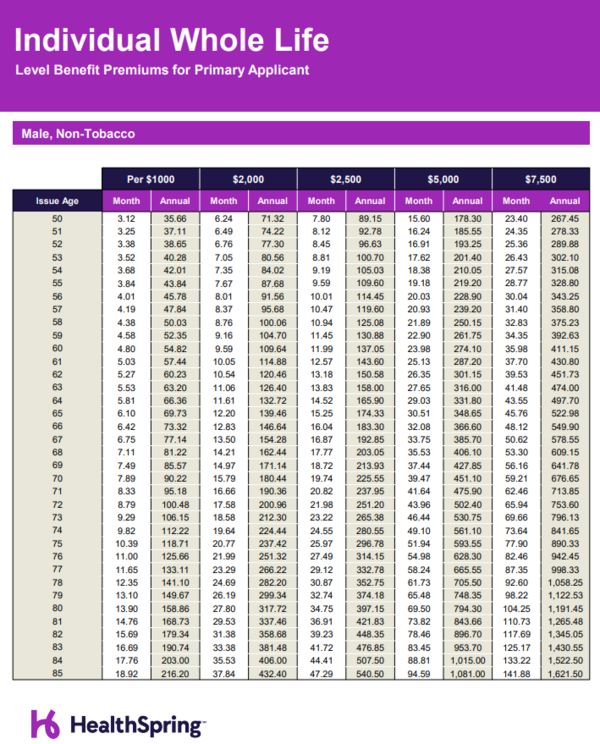Image resolution: width=600 pixels, height=744 pixels.
Task: Select the 104.25 cell in age 80 row
Action: pyautogui.click(x=516, y=609)
